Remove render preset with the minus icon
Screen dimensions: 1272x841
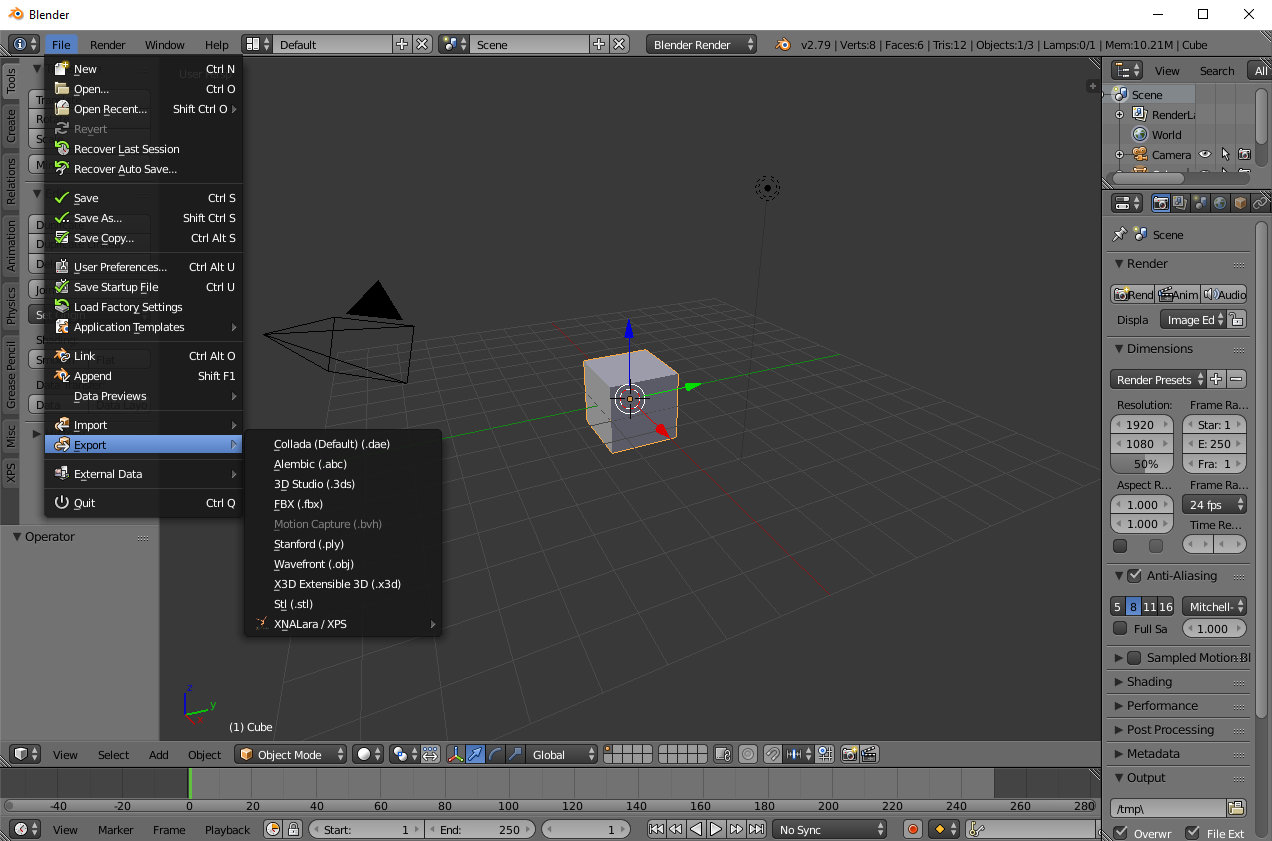(x=1237, y=379)
